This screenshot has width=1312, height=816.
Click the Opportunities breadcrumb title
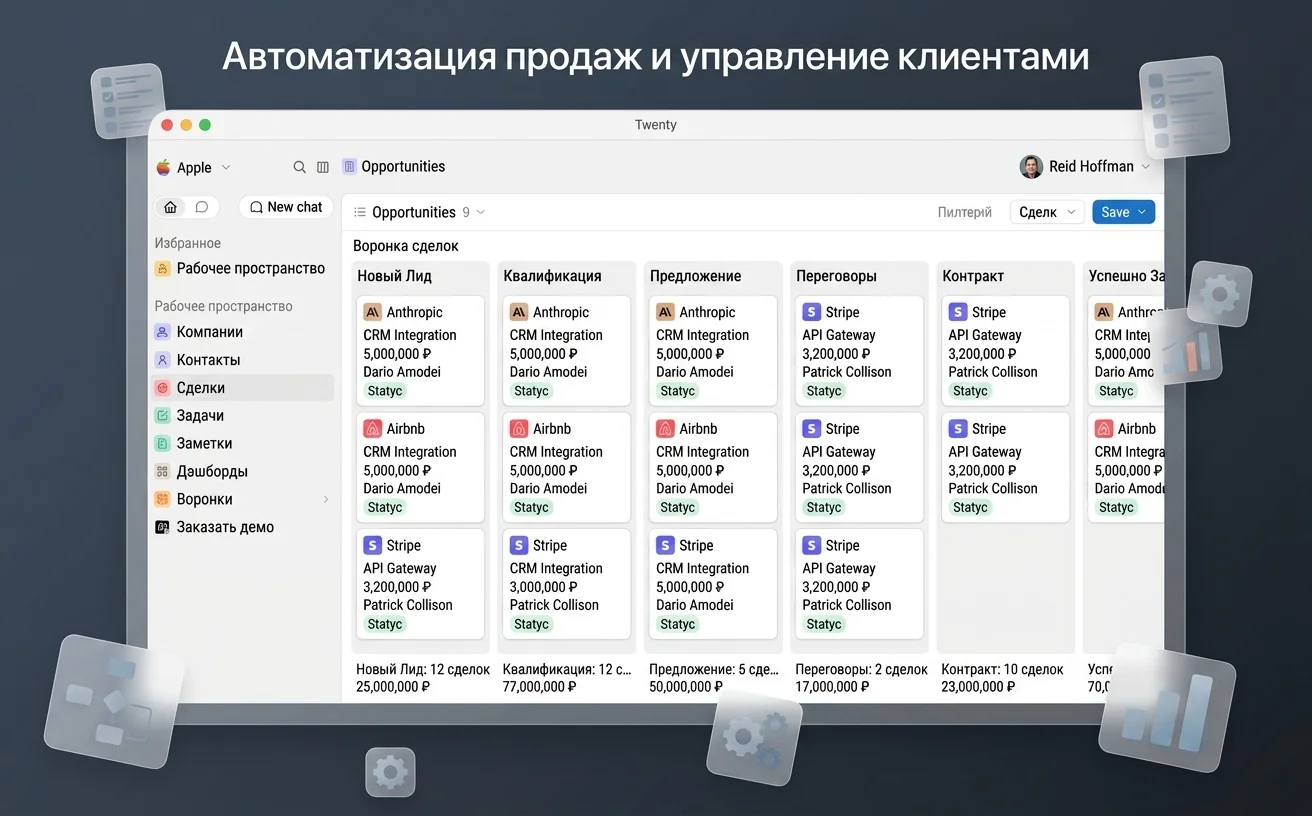point(403,167)
